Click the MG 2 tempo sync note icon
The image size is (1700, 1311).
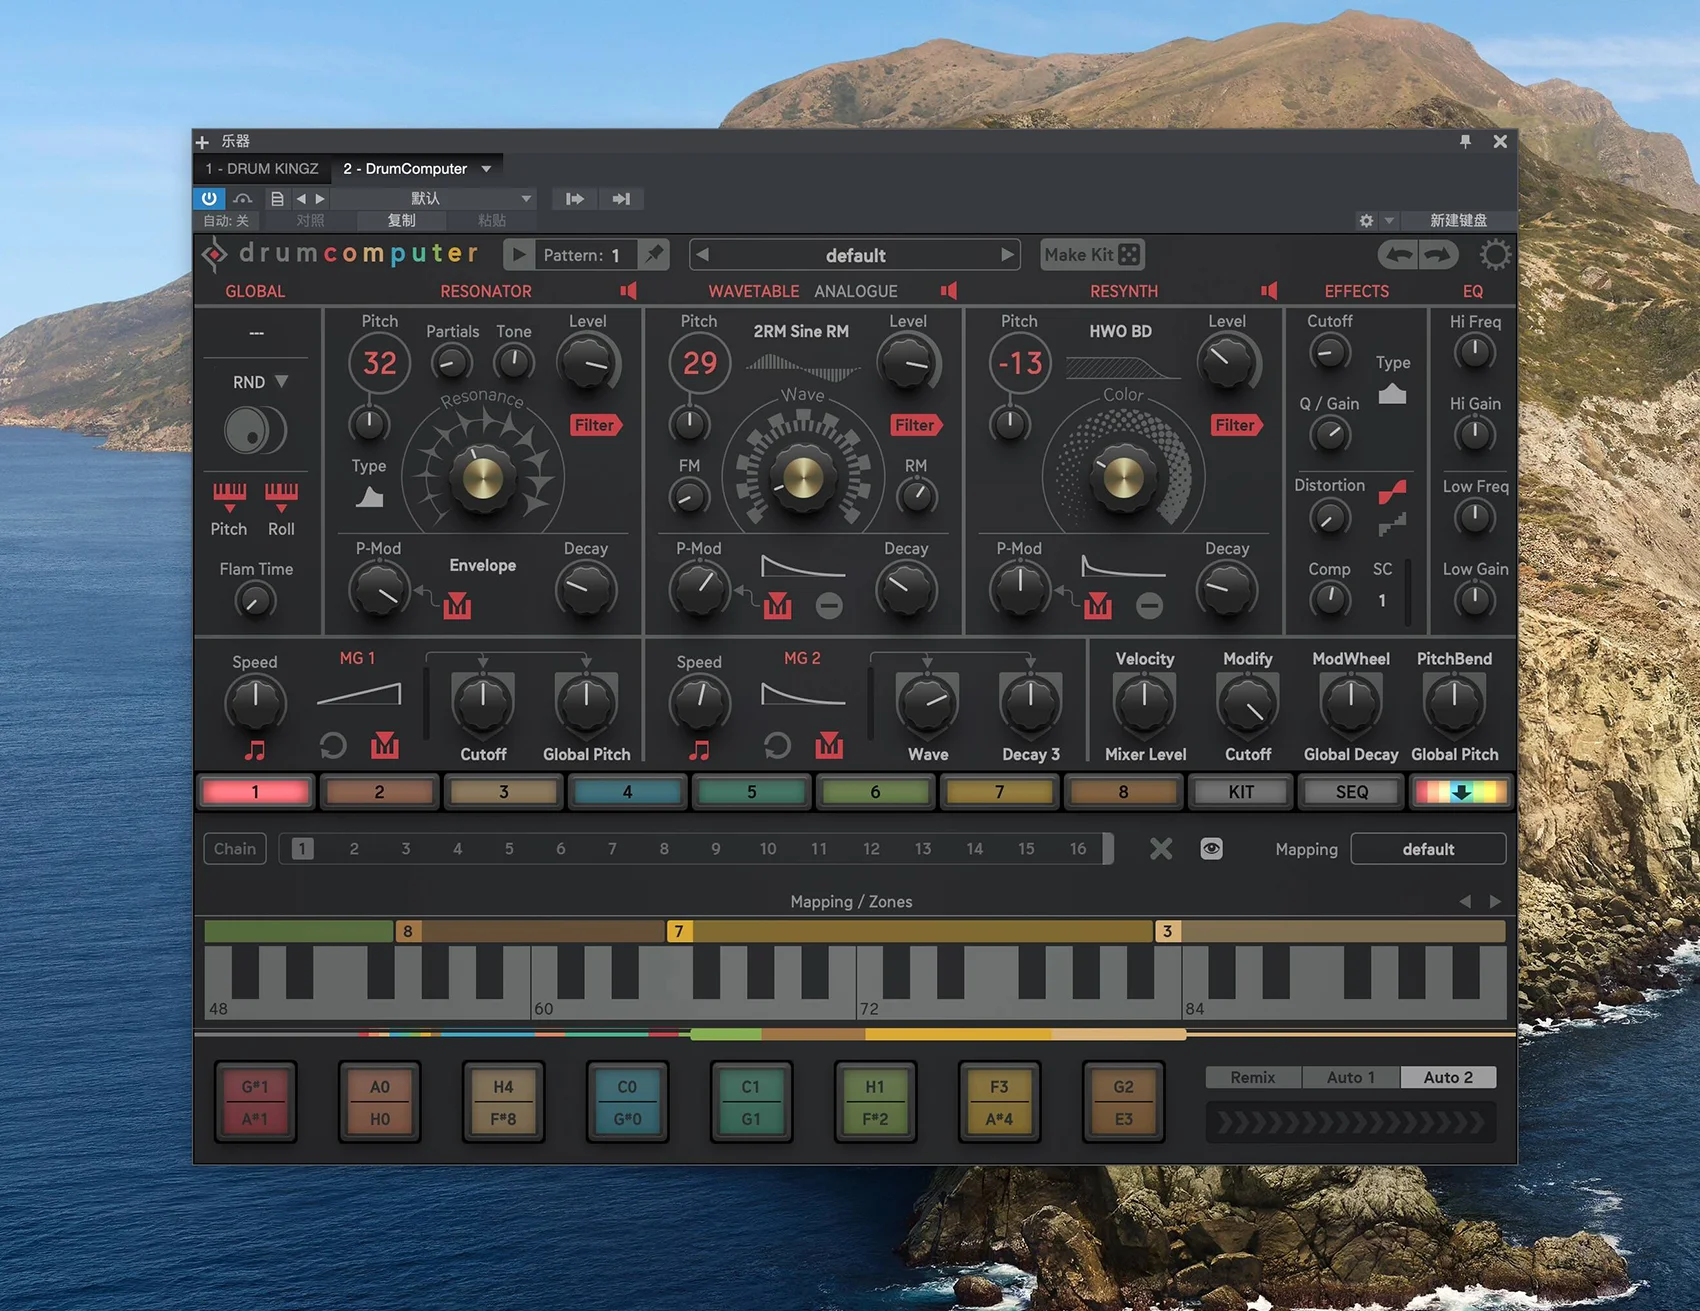click(x=699, y=750)
